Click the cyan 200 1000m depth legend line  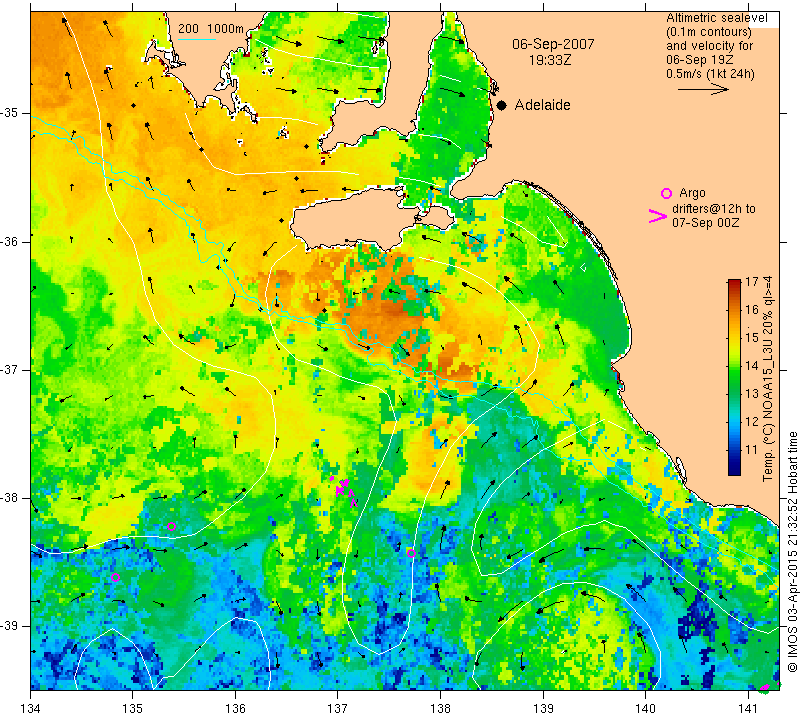click(197, 39)
